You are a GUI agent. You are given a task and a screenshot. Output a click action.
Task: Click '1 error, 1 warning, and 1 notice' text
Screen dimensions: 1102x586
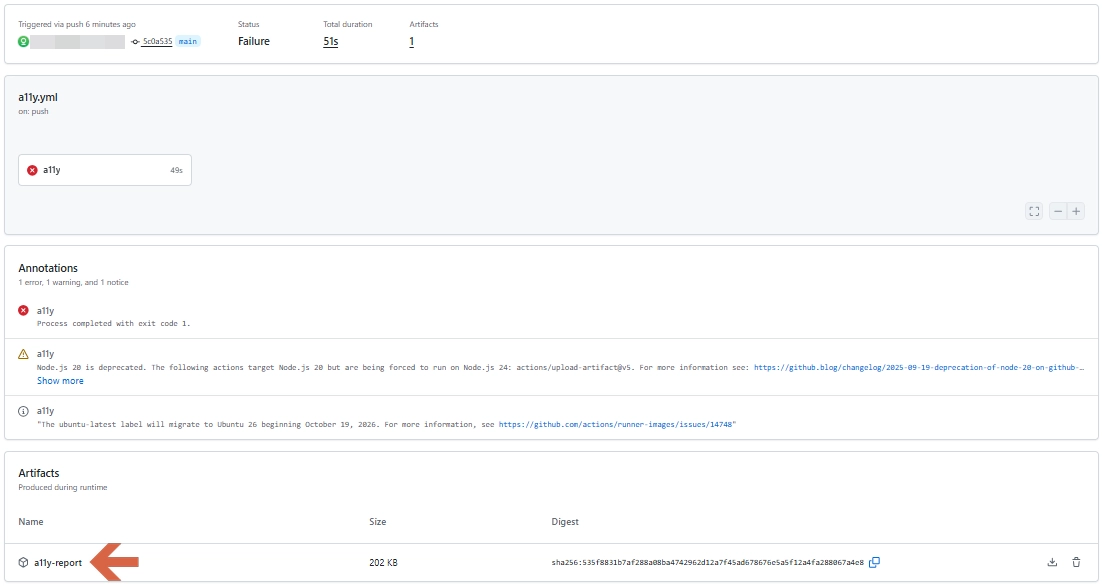pyautogui.click(x=73, y=282)
